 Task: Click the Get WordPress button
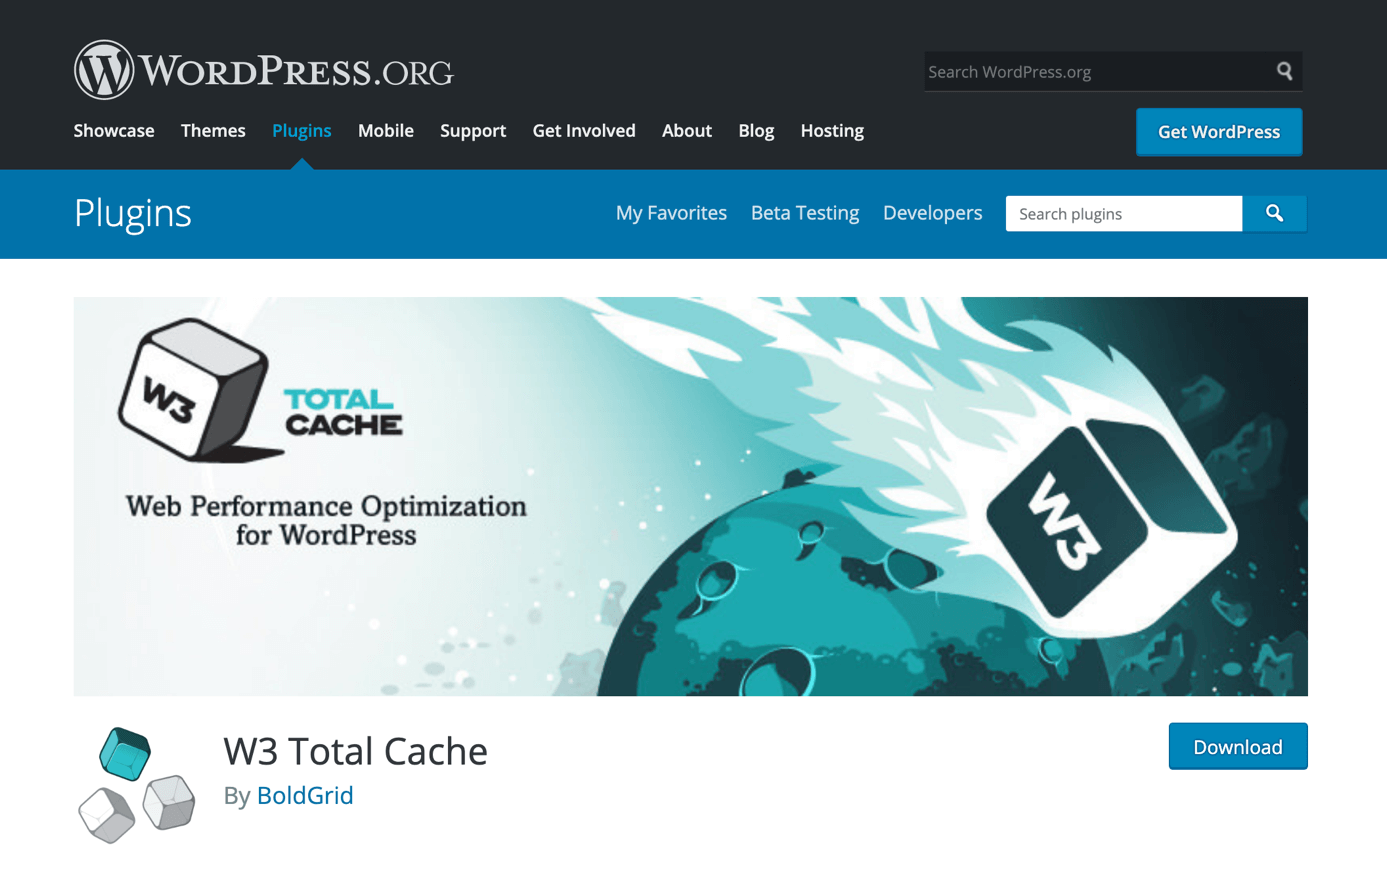[x=1219, y=132]
